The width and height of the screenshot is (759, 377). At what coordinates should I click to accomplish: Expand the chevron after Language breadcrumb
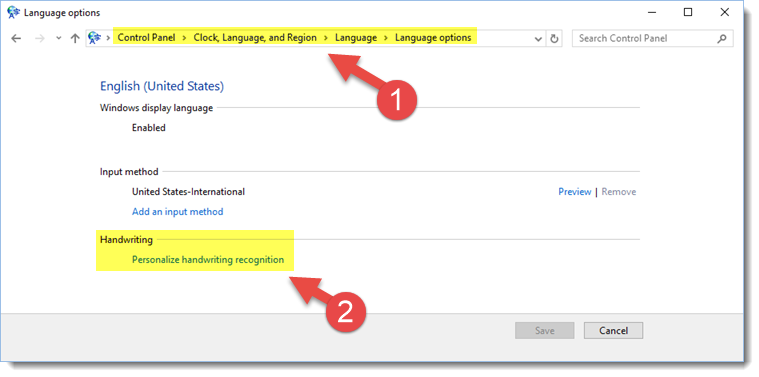point(386,38)
